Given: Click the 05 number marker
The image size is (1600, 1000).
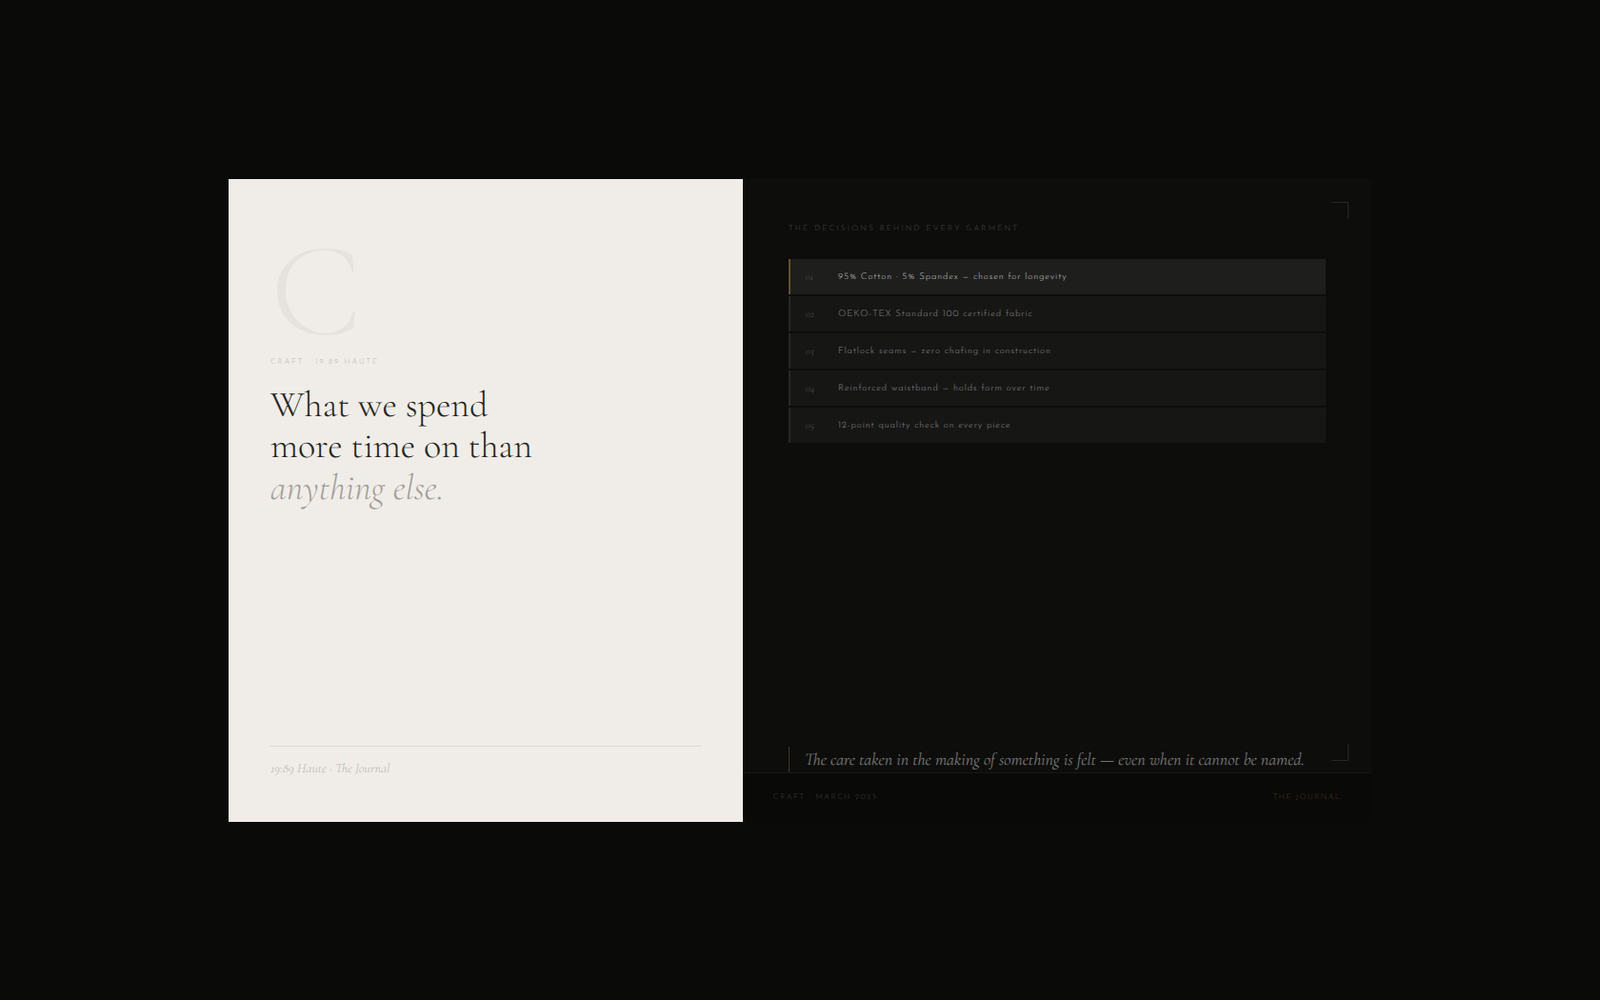Looking at the screenshot, I should click(809, 426).
